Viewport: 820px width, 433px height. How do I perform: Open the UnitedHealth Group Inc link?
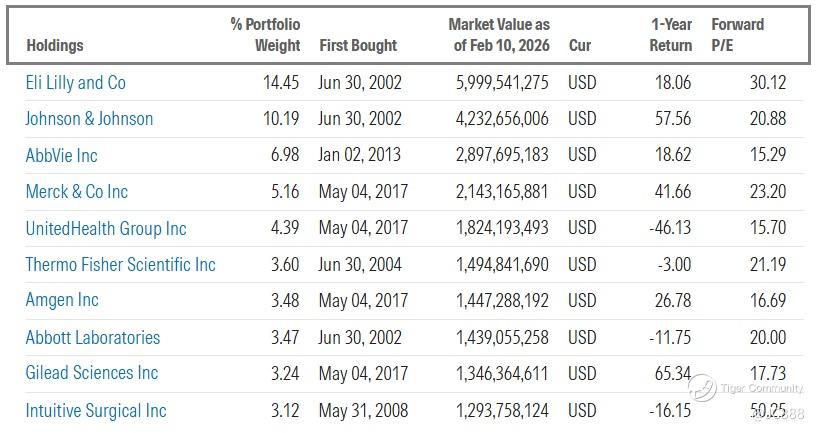point(106,228)
